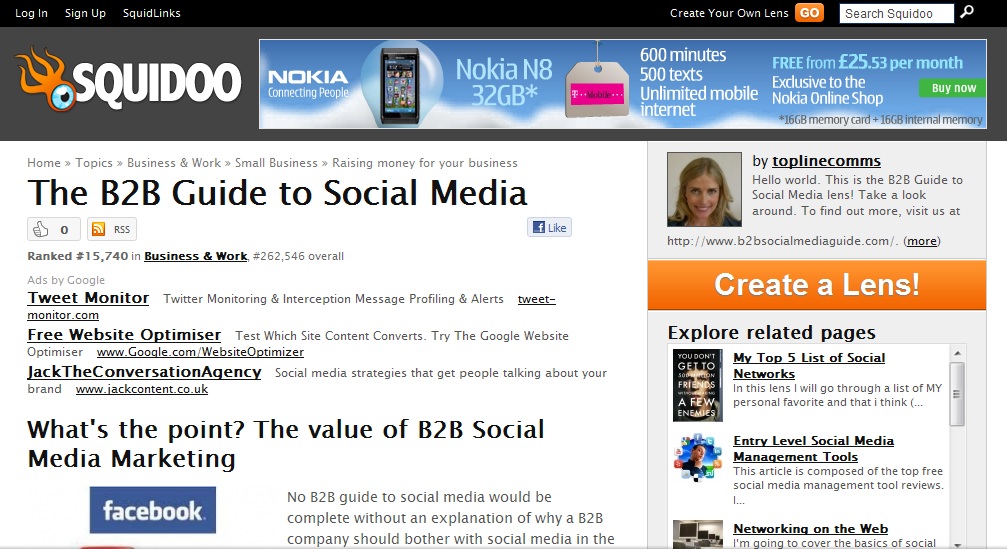Open My Top 5 List thumbnail
The image size is (1007, 549).
697,385
